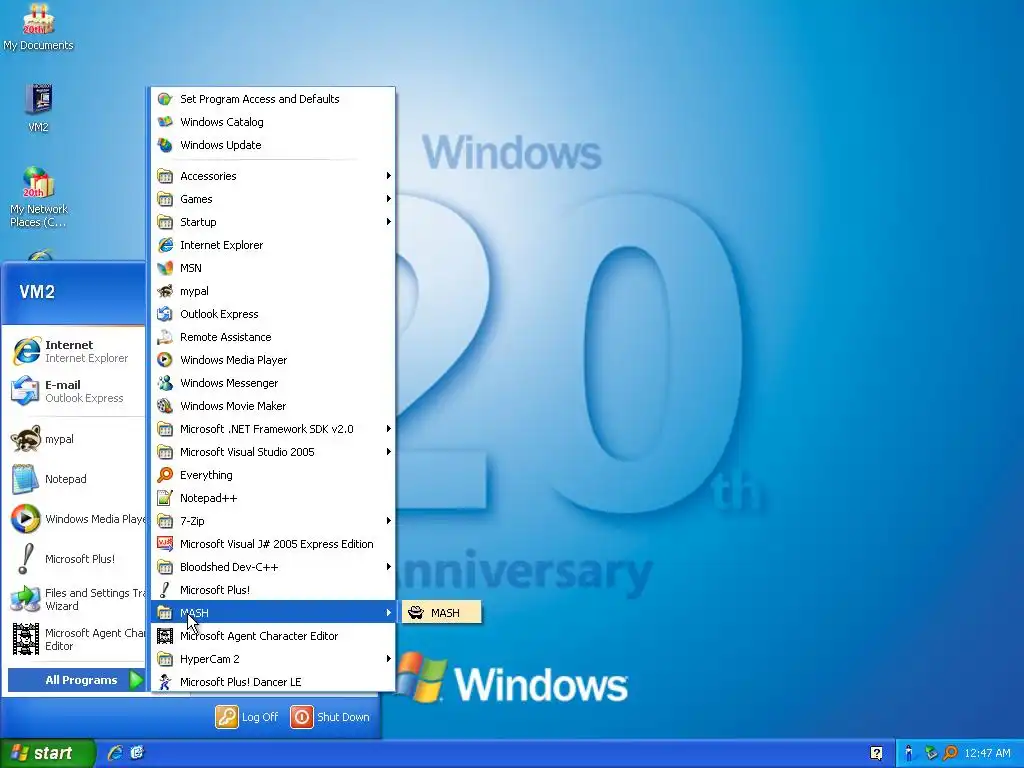The image size is (1024, 768).
Task: Open Microsoft Agent Character Editor in recent list
Action: pyautogui.click(x=75, y=639)
